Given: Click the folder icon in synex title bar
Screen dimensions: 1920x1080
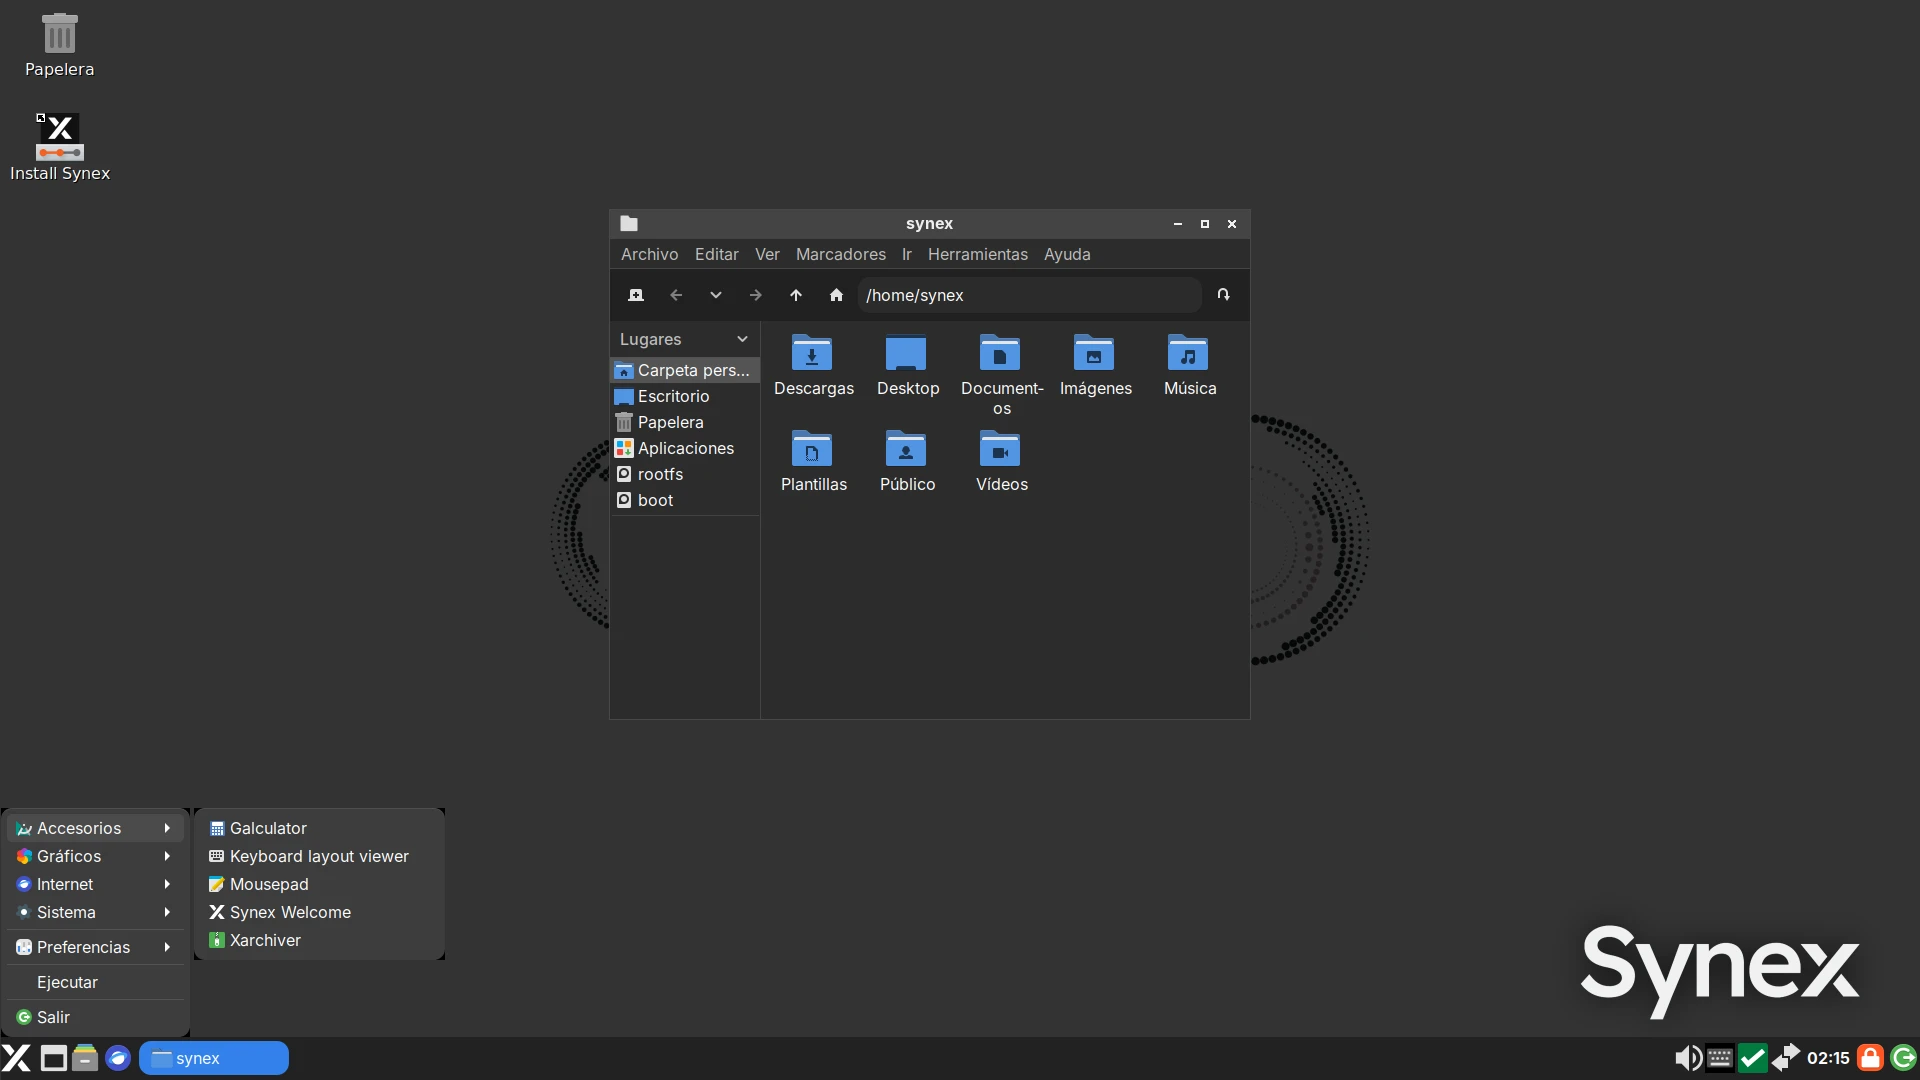Looking at the screenshot, I should [x=629, y=224].
